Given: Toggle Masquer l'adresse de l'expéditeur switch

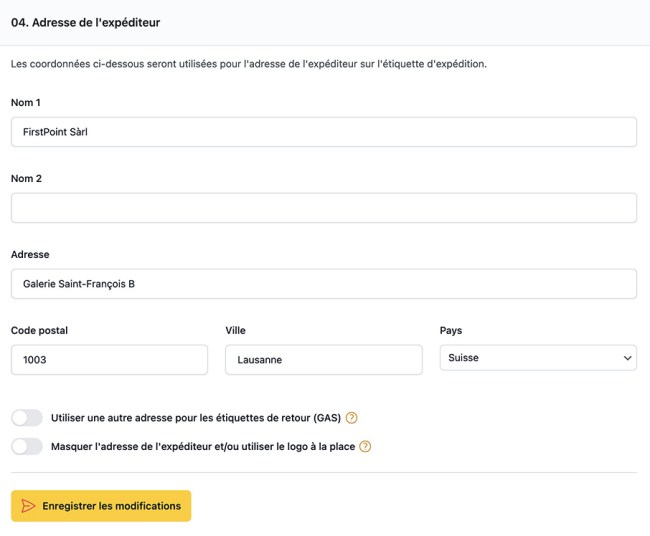Looking at the screenshot, I should [27, 447].
